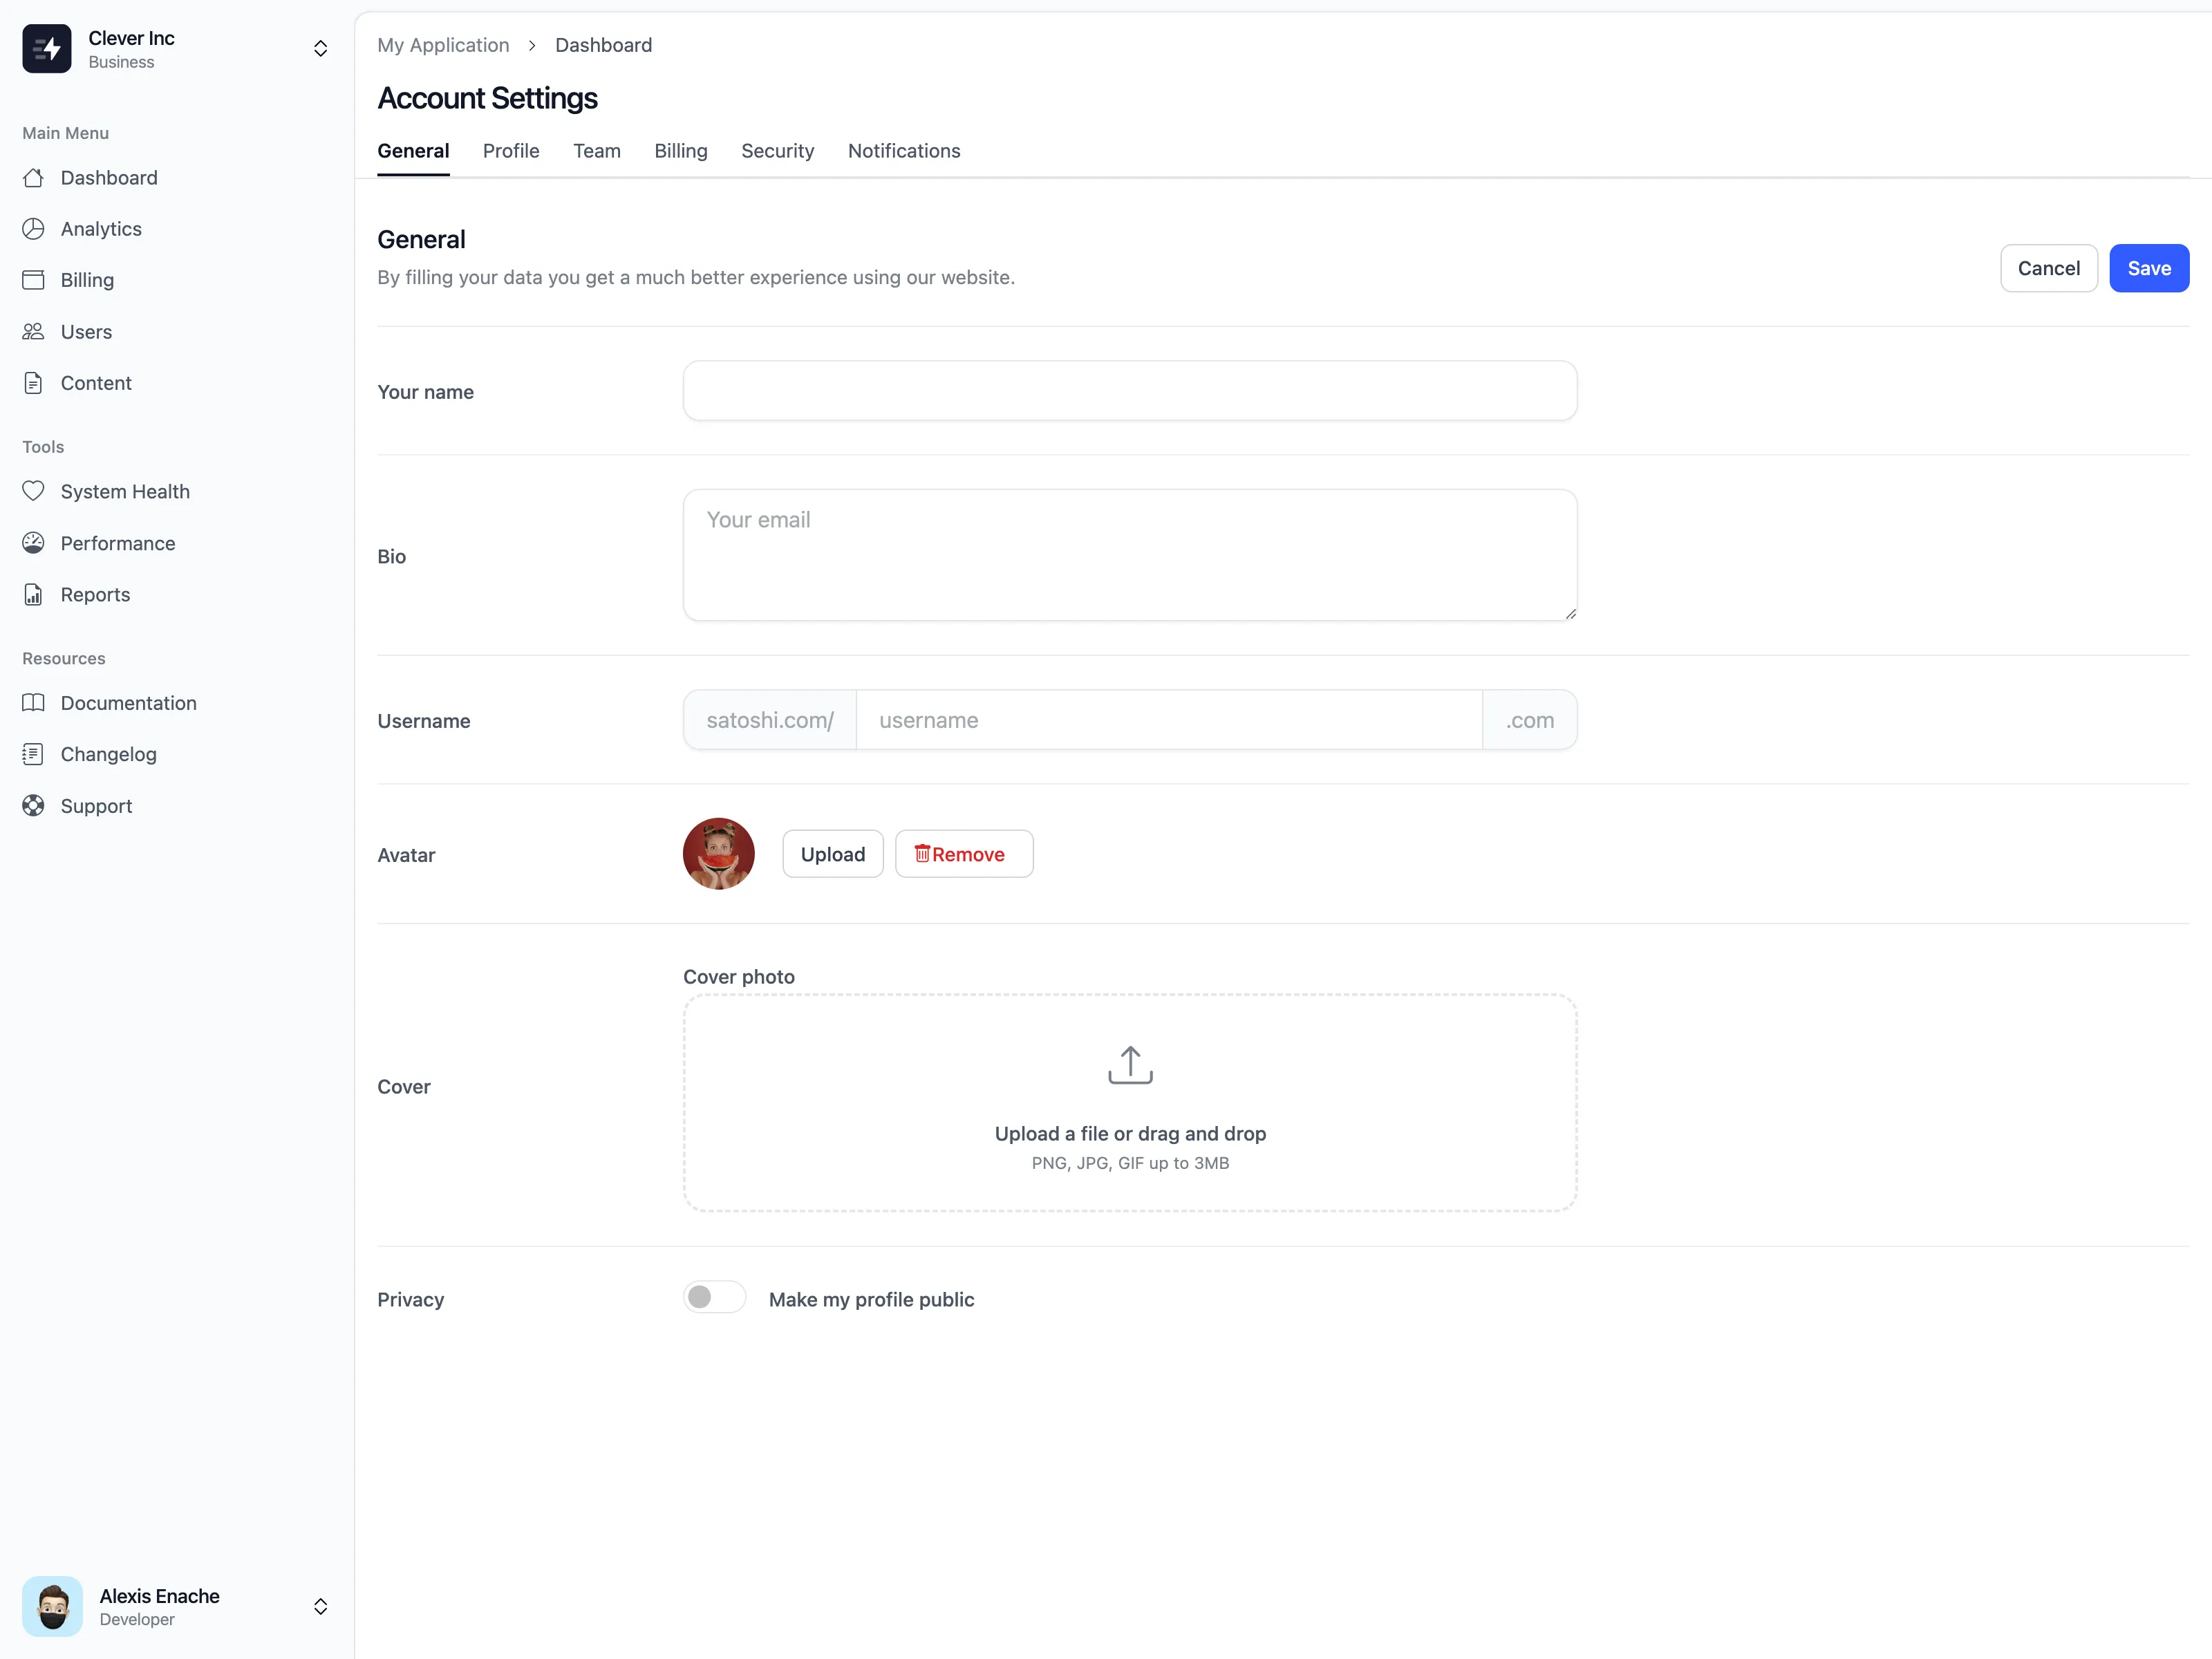Screen dimensions: 2212x1659
Task: Open the Notifications tab
Action: coord(903,151)
